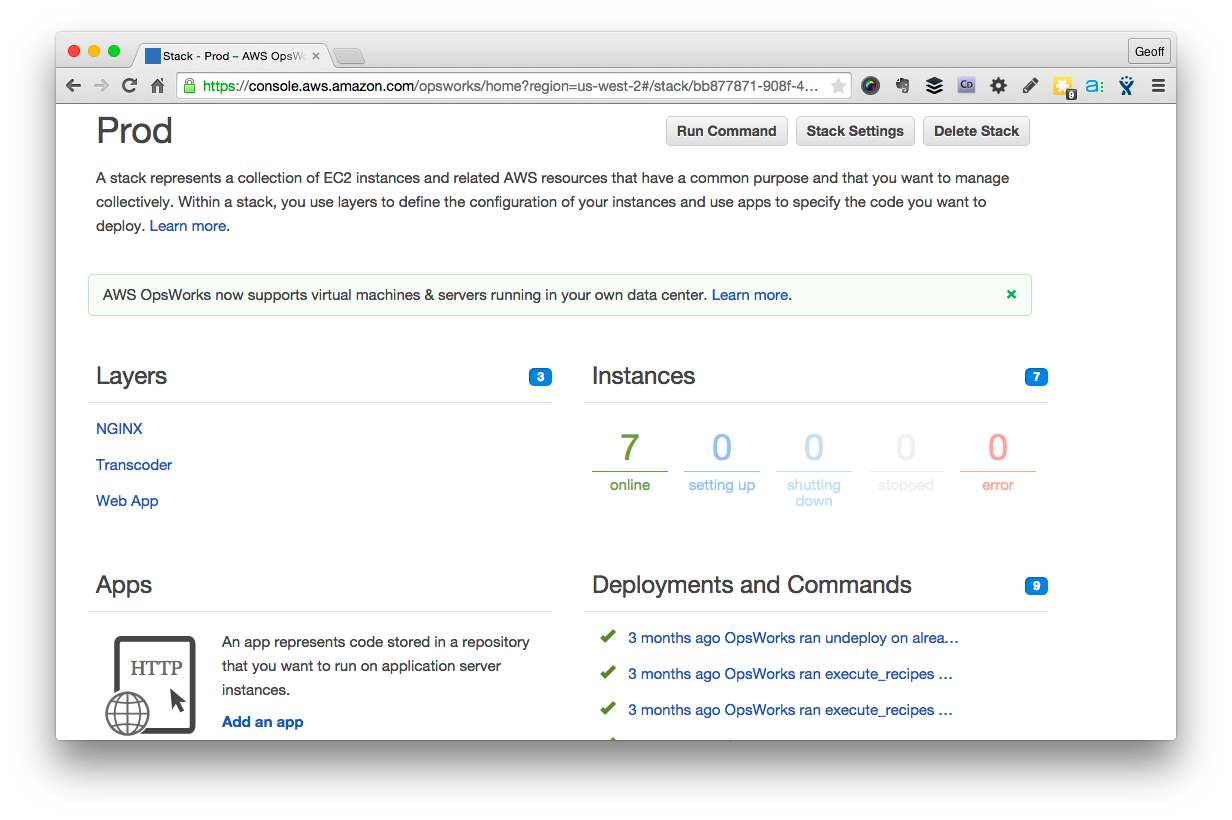Click the blue 'a:' extension icon
Screen dimensions: 1232x820
tap(1094, 86)
